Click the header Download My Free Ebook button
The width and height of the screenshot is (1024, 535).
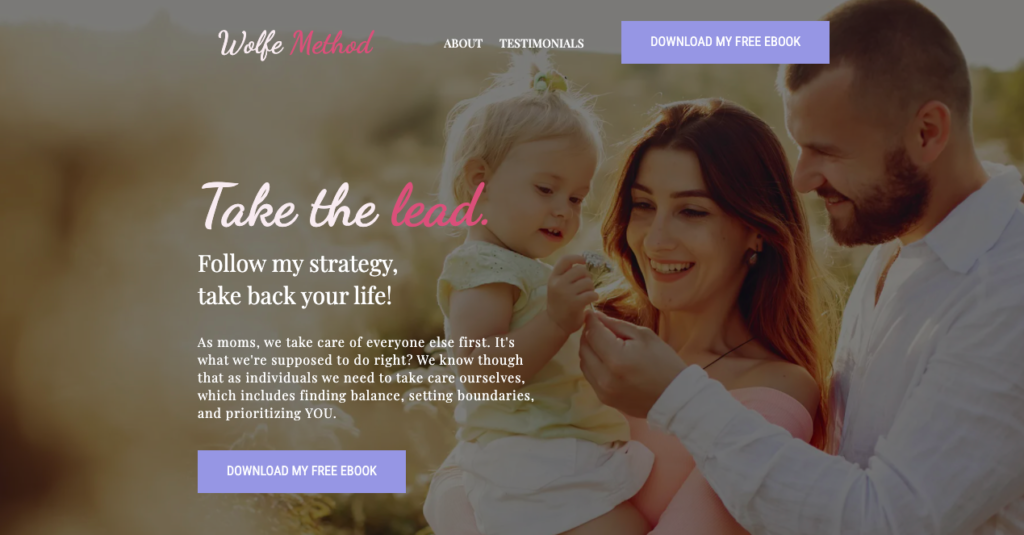725,42
